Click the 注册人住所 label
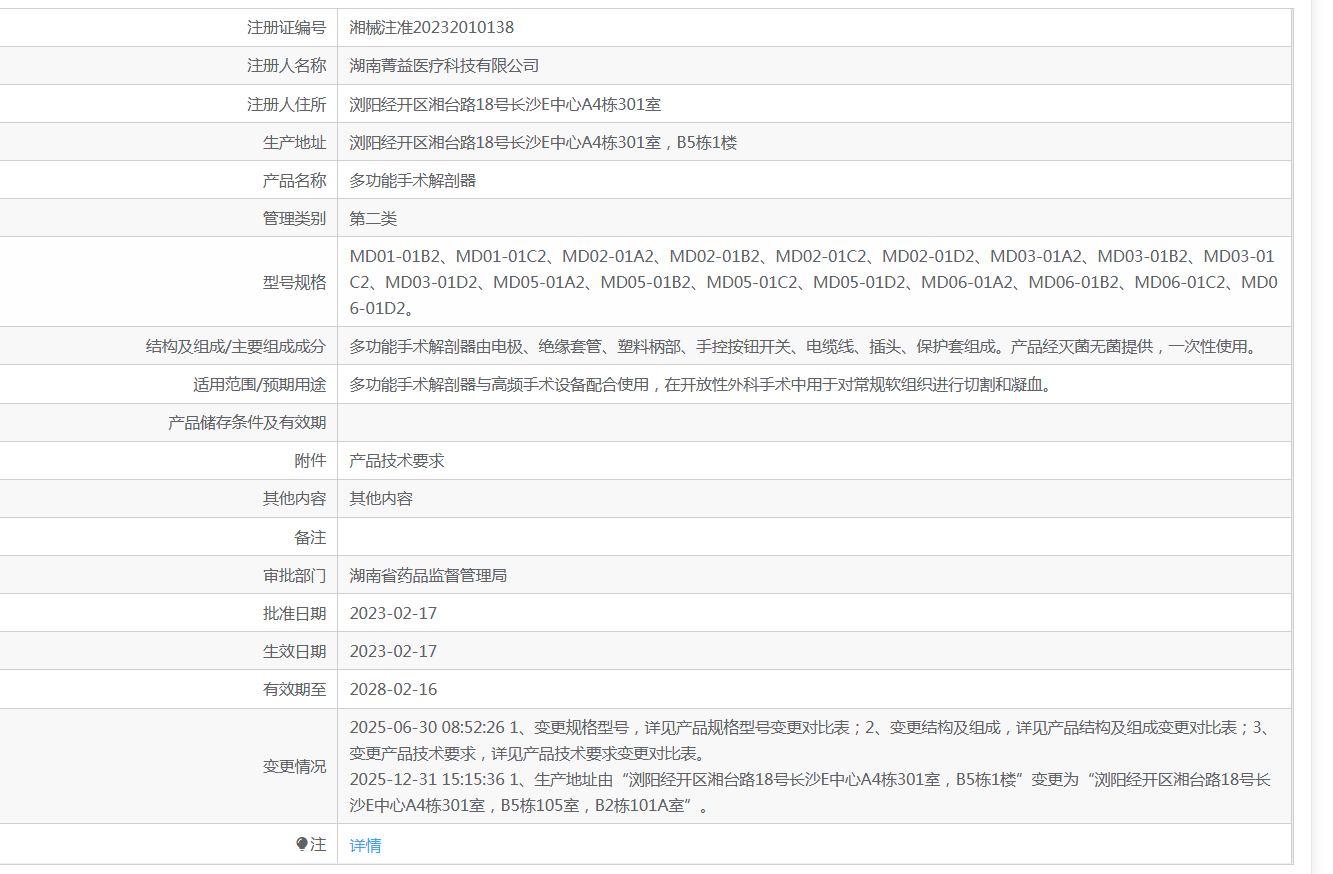The width and height of the screenshot is (1333, 874). tap(287, 104)
